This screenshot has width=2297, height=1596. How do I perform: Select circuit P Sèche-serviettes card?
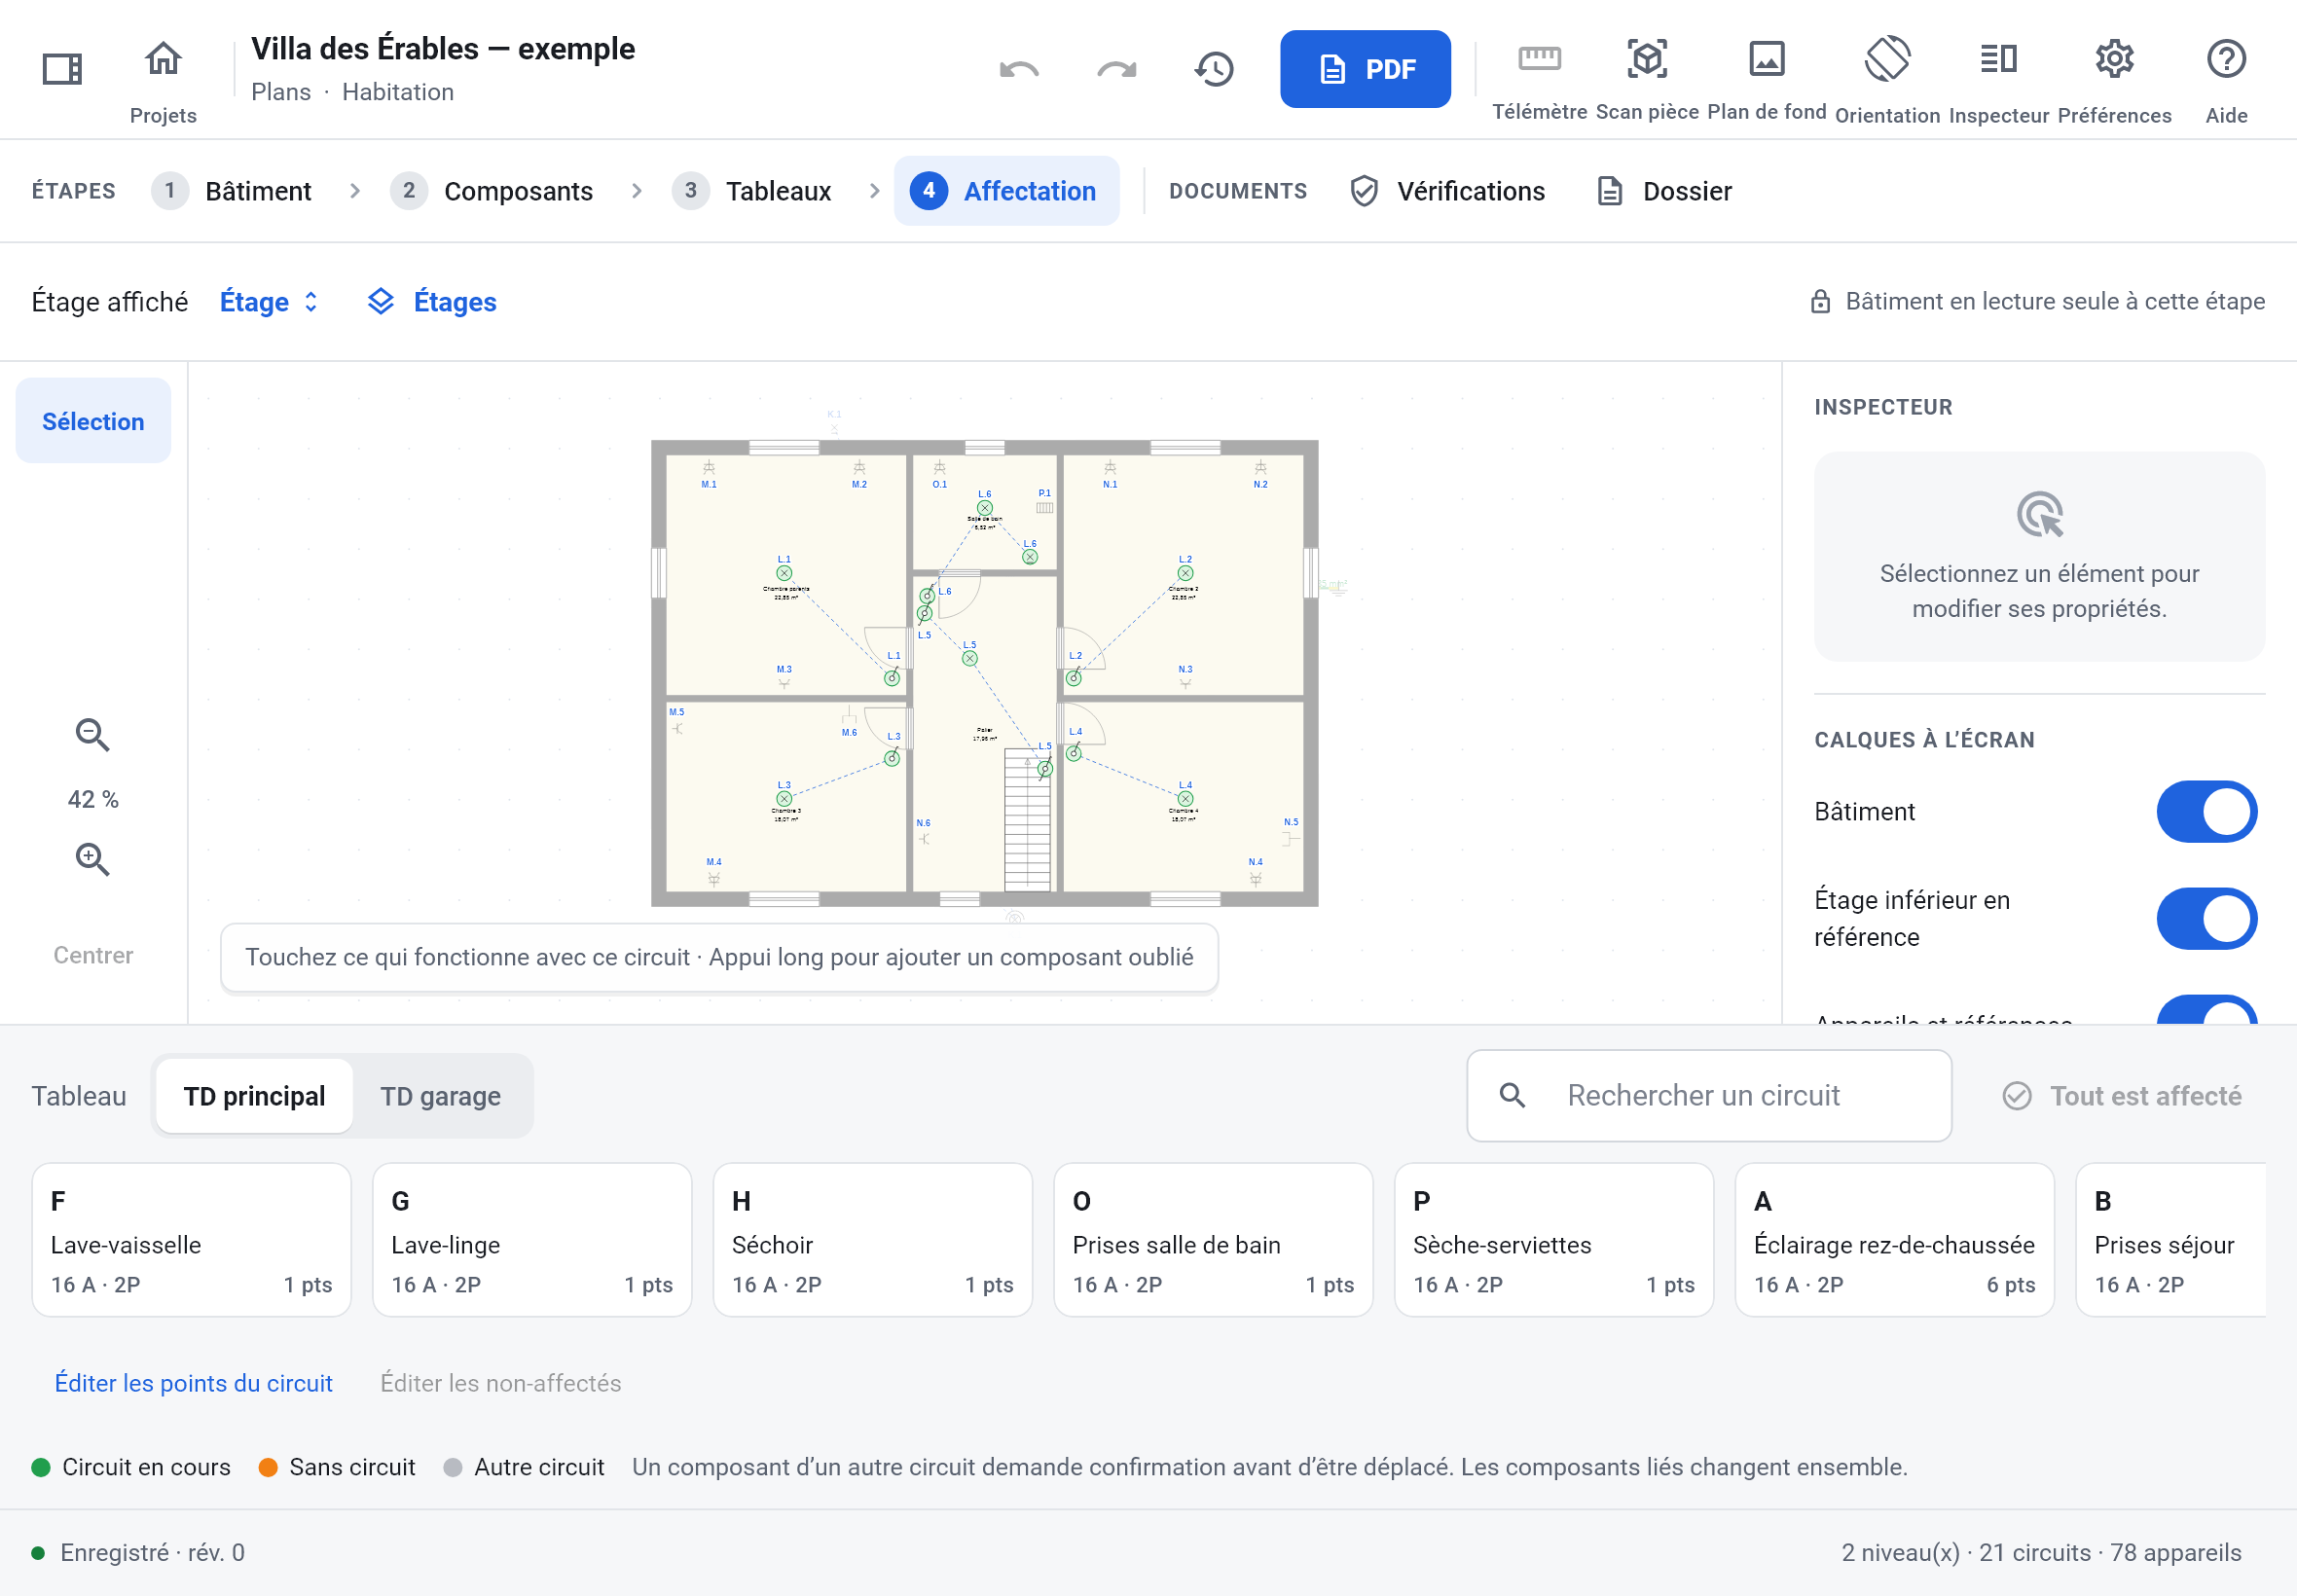pos(1554,1240)
